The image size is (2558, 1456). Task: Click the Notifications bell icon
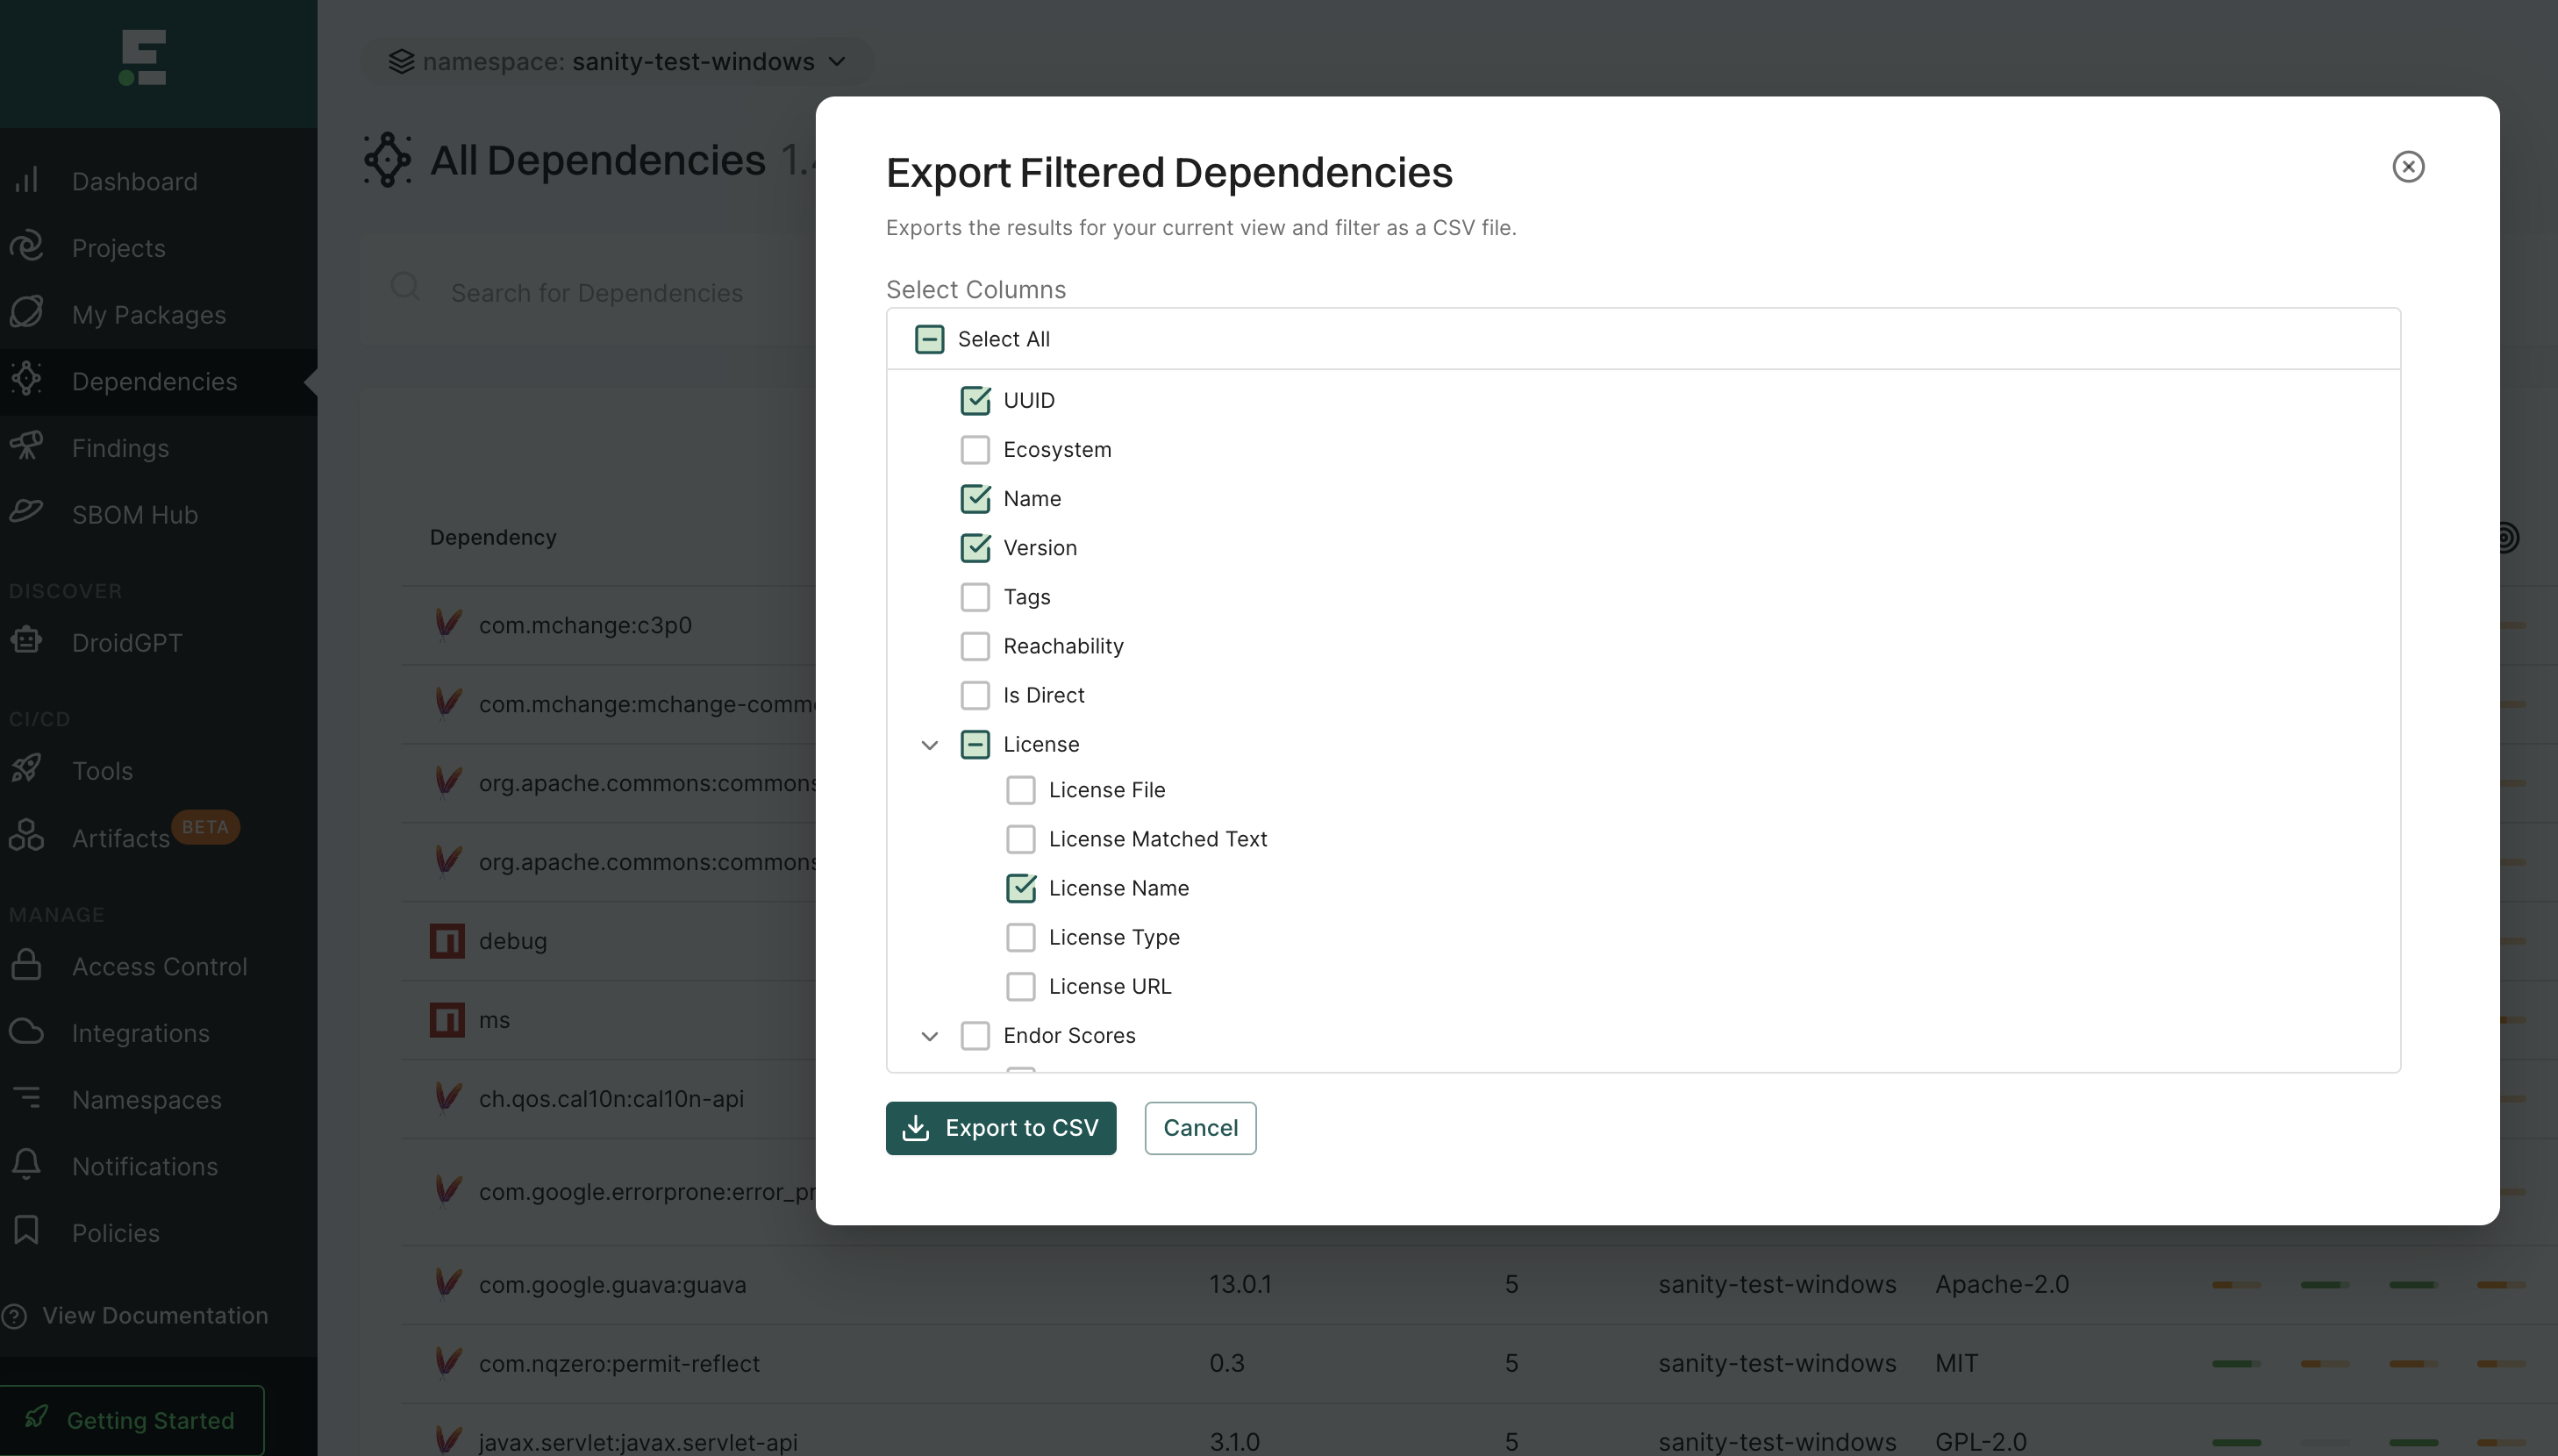click(x=27, y=1164)
